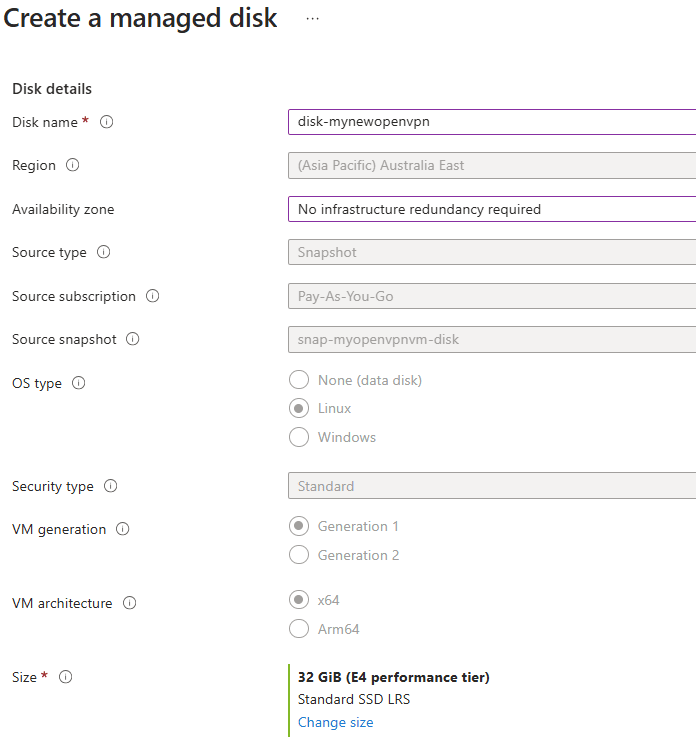The image size is (696, 751).
Task: Choose the Windows OS type option
Action: tap(298, 437)
